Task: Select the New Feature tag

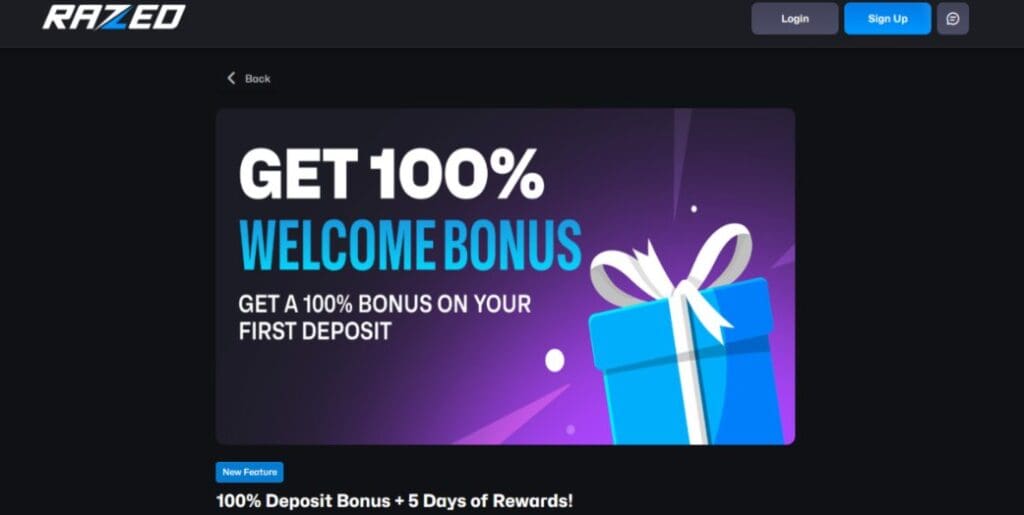Action: coord(249,472)
